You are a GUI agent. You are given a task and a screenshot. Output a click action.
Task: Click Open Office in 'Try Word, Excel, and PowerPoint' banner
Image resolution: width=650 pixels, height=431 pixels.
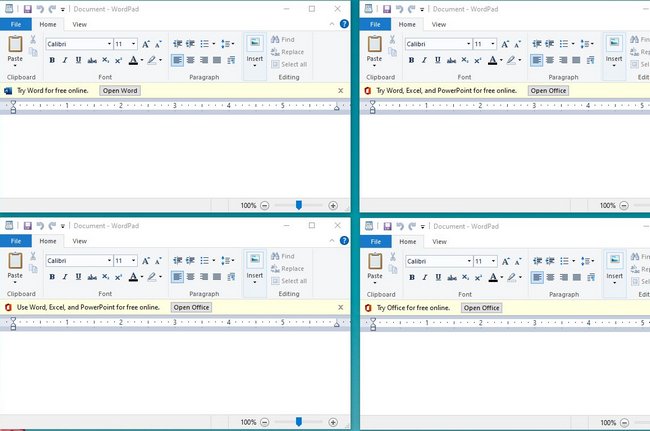[548, 91]
